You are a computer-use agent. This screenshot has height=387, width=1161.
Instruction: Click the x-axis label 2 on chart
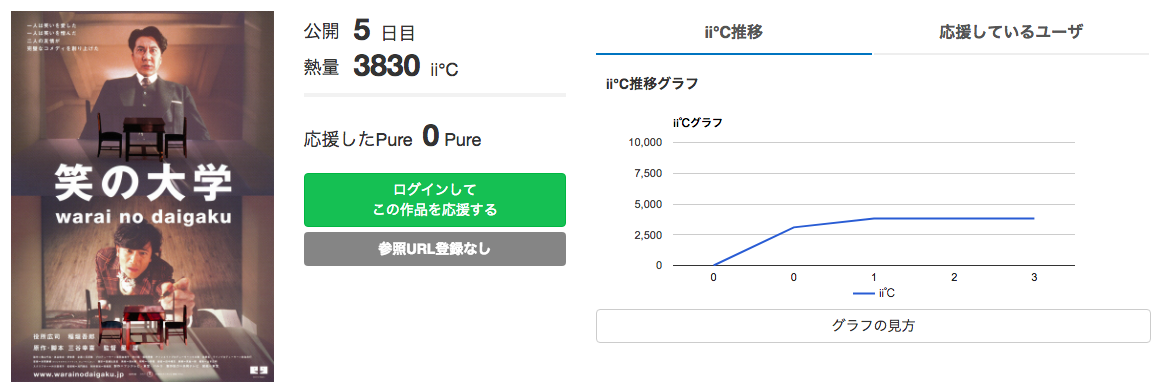pyautogui.click(x=954, y=277)
